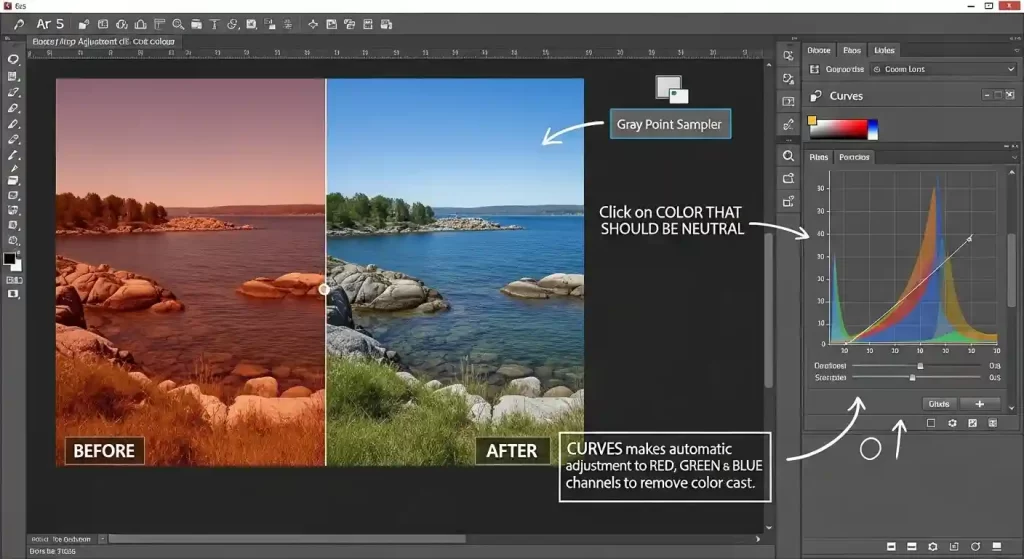Click the eyedropper-like icon in the middle vertical strip
Image resolution: width=1024 pixels, height=559 pixels.
point(788,124)
